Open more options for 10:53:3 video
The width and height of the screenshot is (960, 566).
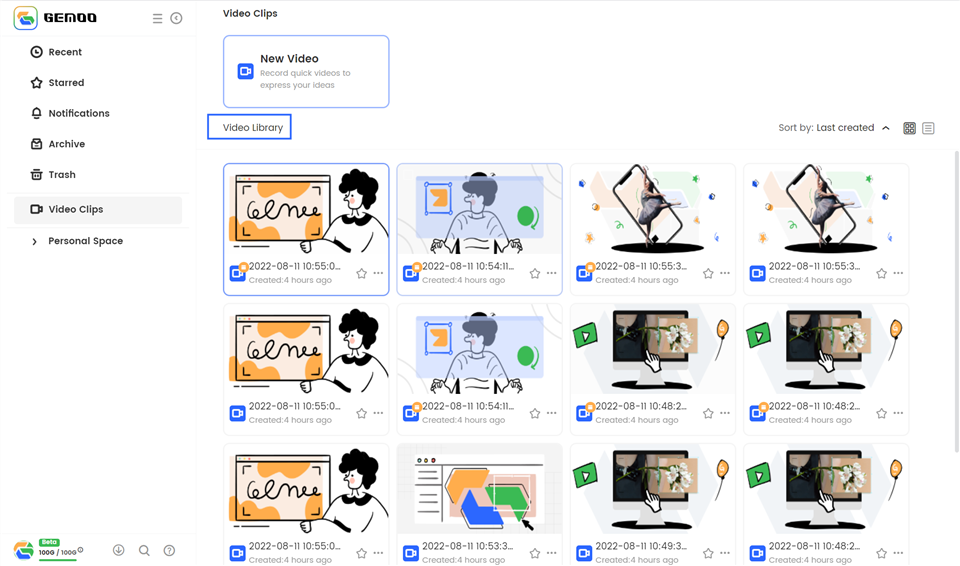click(x=552, y=553)
